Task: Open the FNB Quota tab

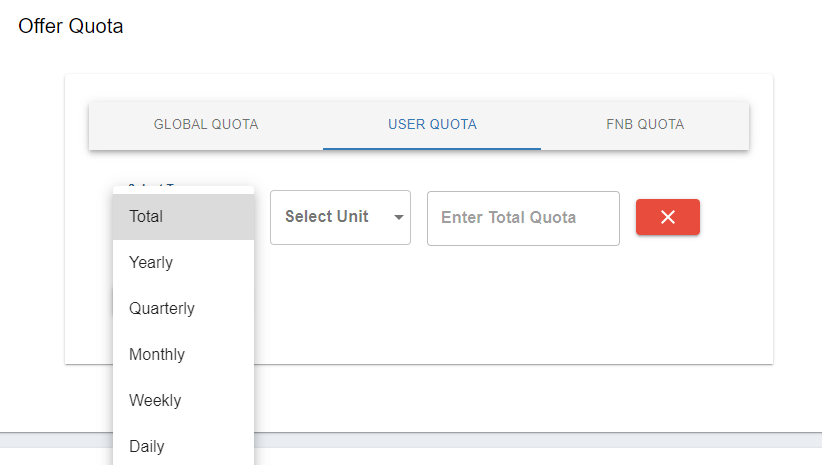Action: pos(645,125)
